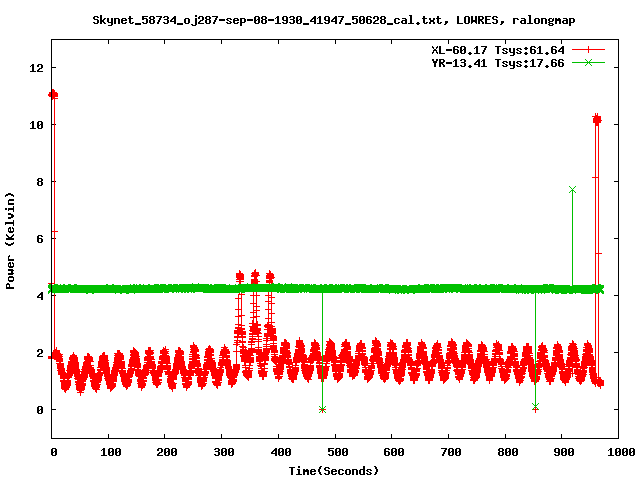Click y-axis tick label '0'

tap(40, 410)
